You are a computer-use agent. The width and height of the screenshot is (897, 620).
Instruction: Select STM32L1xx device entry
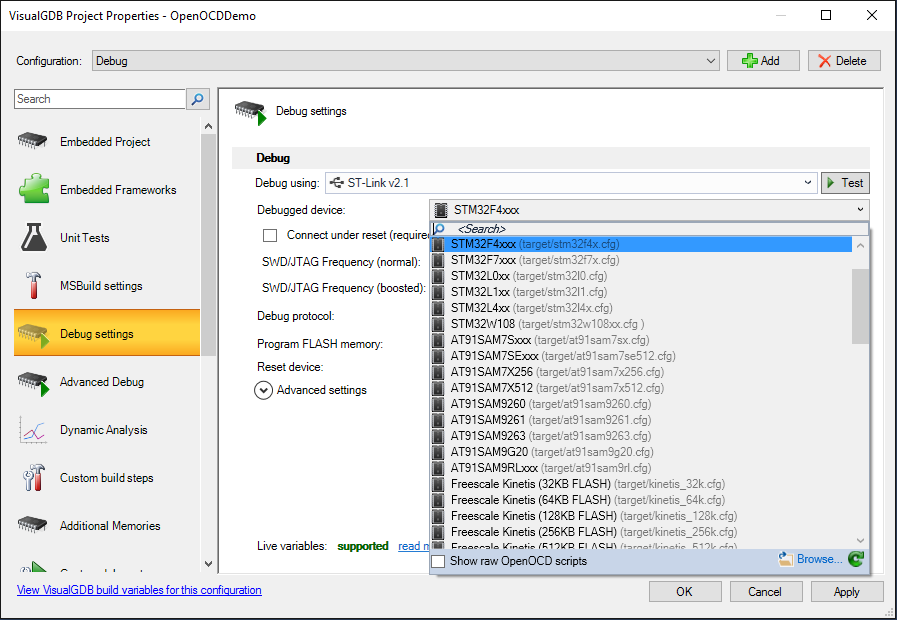641,292
